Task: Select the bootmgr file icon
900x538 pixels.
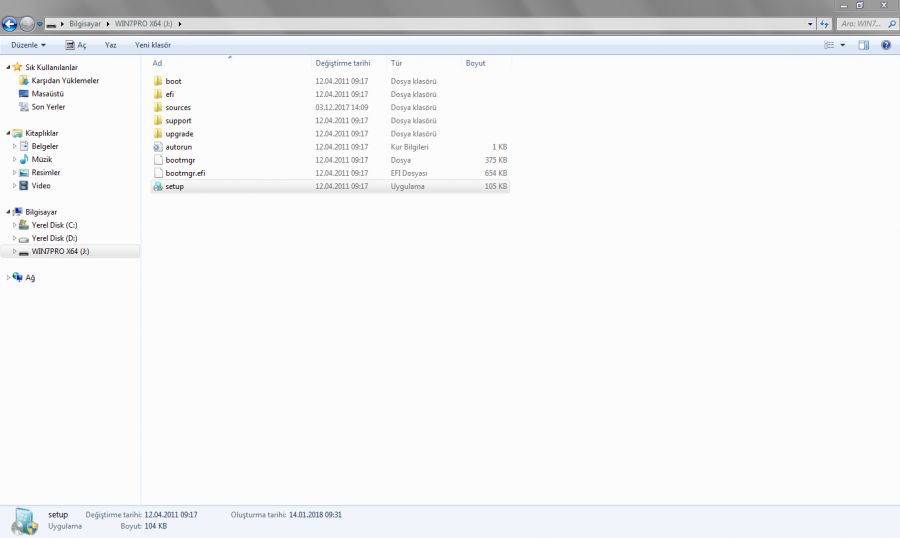Action: pyautogui.click(x=158, y=160)
